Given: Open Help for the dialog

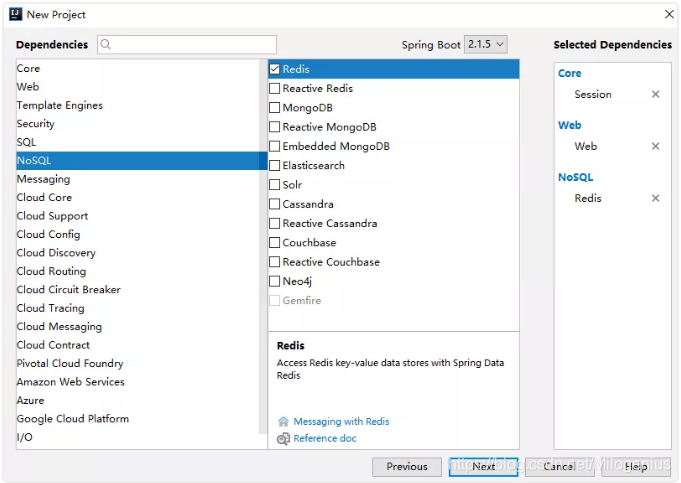Looking at the screenshot, I should [x=636, y=466].
